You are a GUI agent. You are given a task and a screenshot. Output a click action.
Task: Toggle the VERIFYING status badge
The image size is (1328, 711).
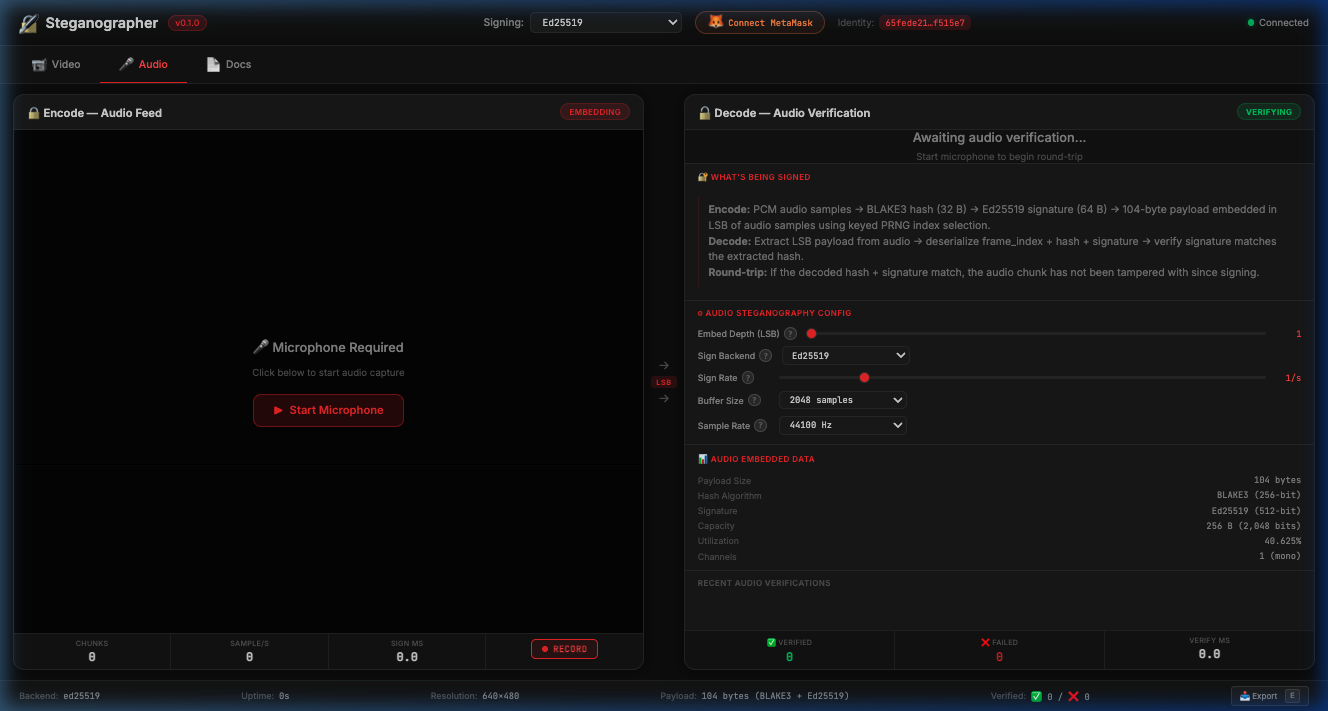tap(1269, 112)
